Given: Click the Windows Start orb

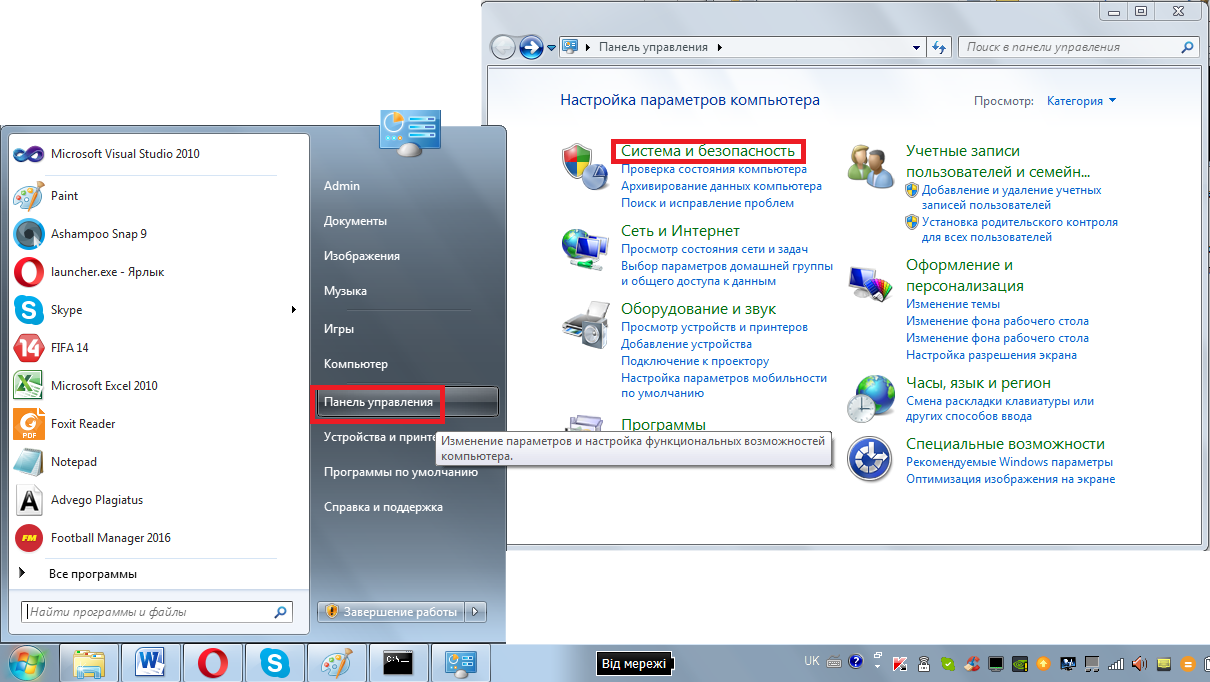Looking at the screenshot, I should click(29, 663).
